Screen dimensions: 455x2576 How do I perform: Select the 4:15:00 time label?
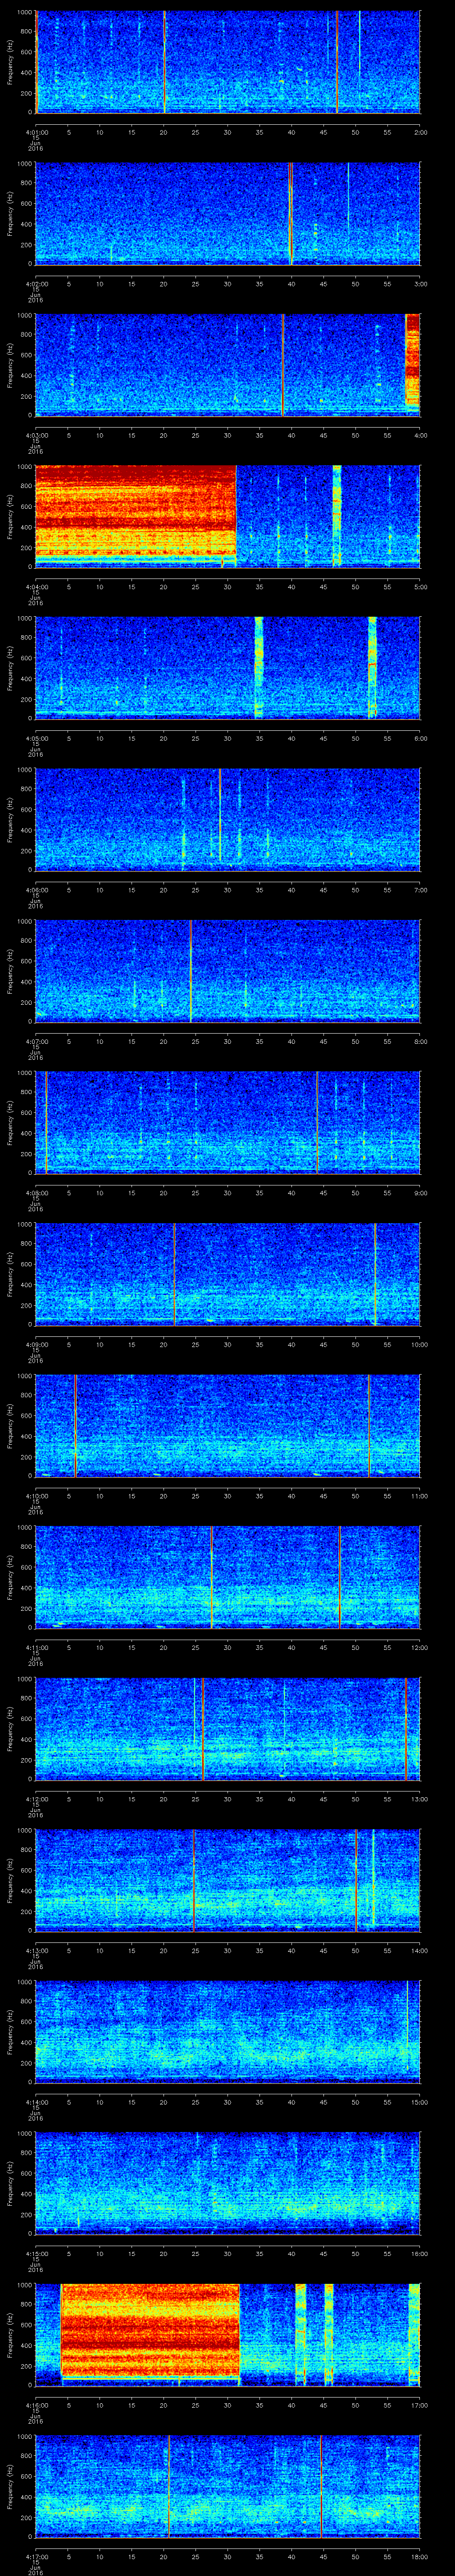click(x=36, y=2253)
